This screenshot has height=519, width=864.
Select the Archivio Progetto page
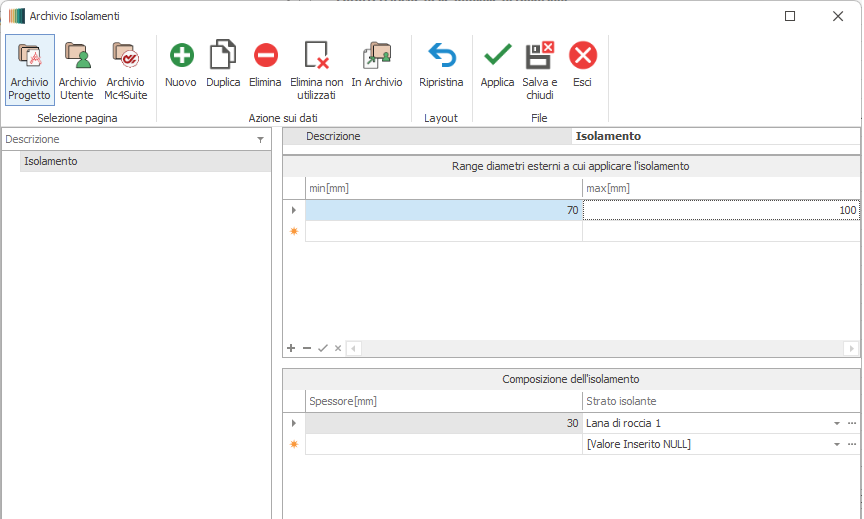pos(29,69)
